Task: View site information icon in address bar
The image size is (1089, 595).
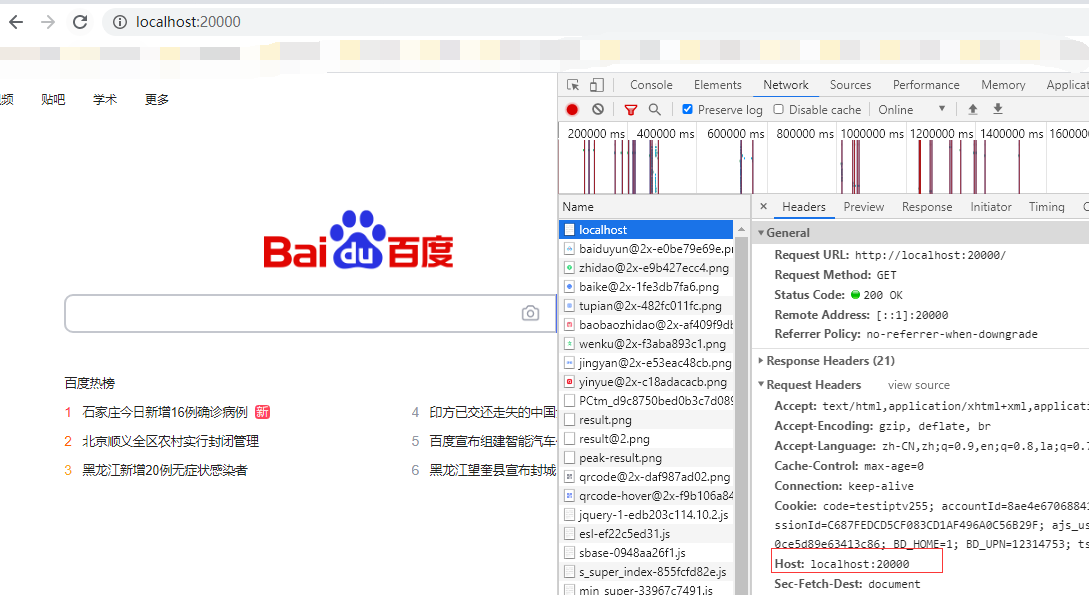Action: click(119, 22)
